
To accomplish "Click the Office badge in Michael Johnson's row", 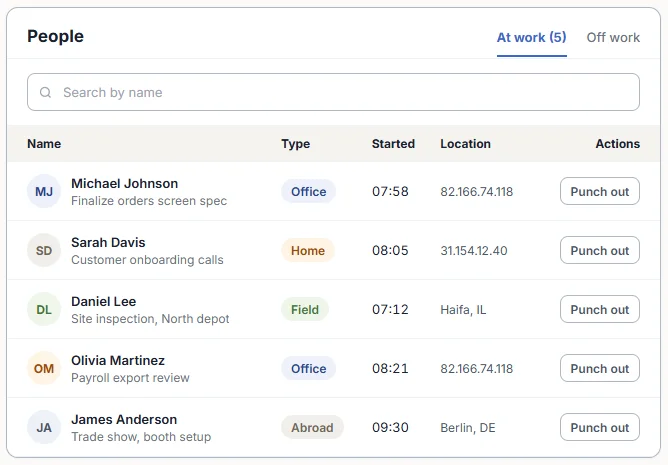I will [308, 191].
